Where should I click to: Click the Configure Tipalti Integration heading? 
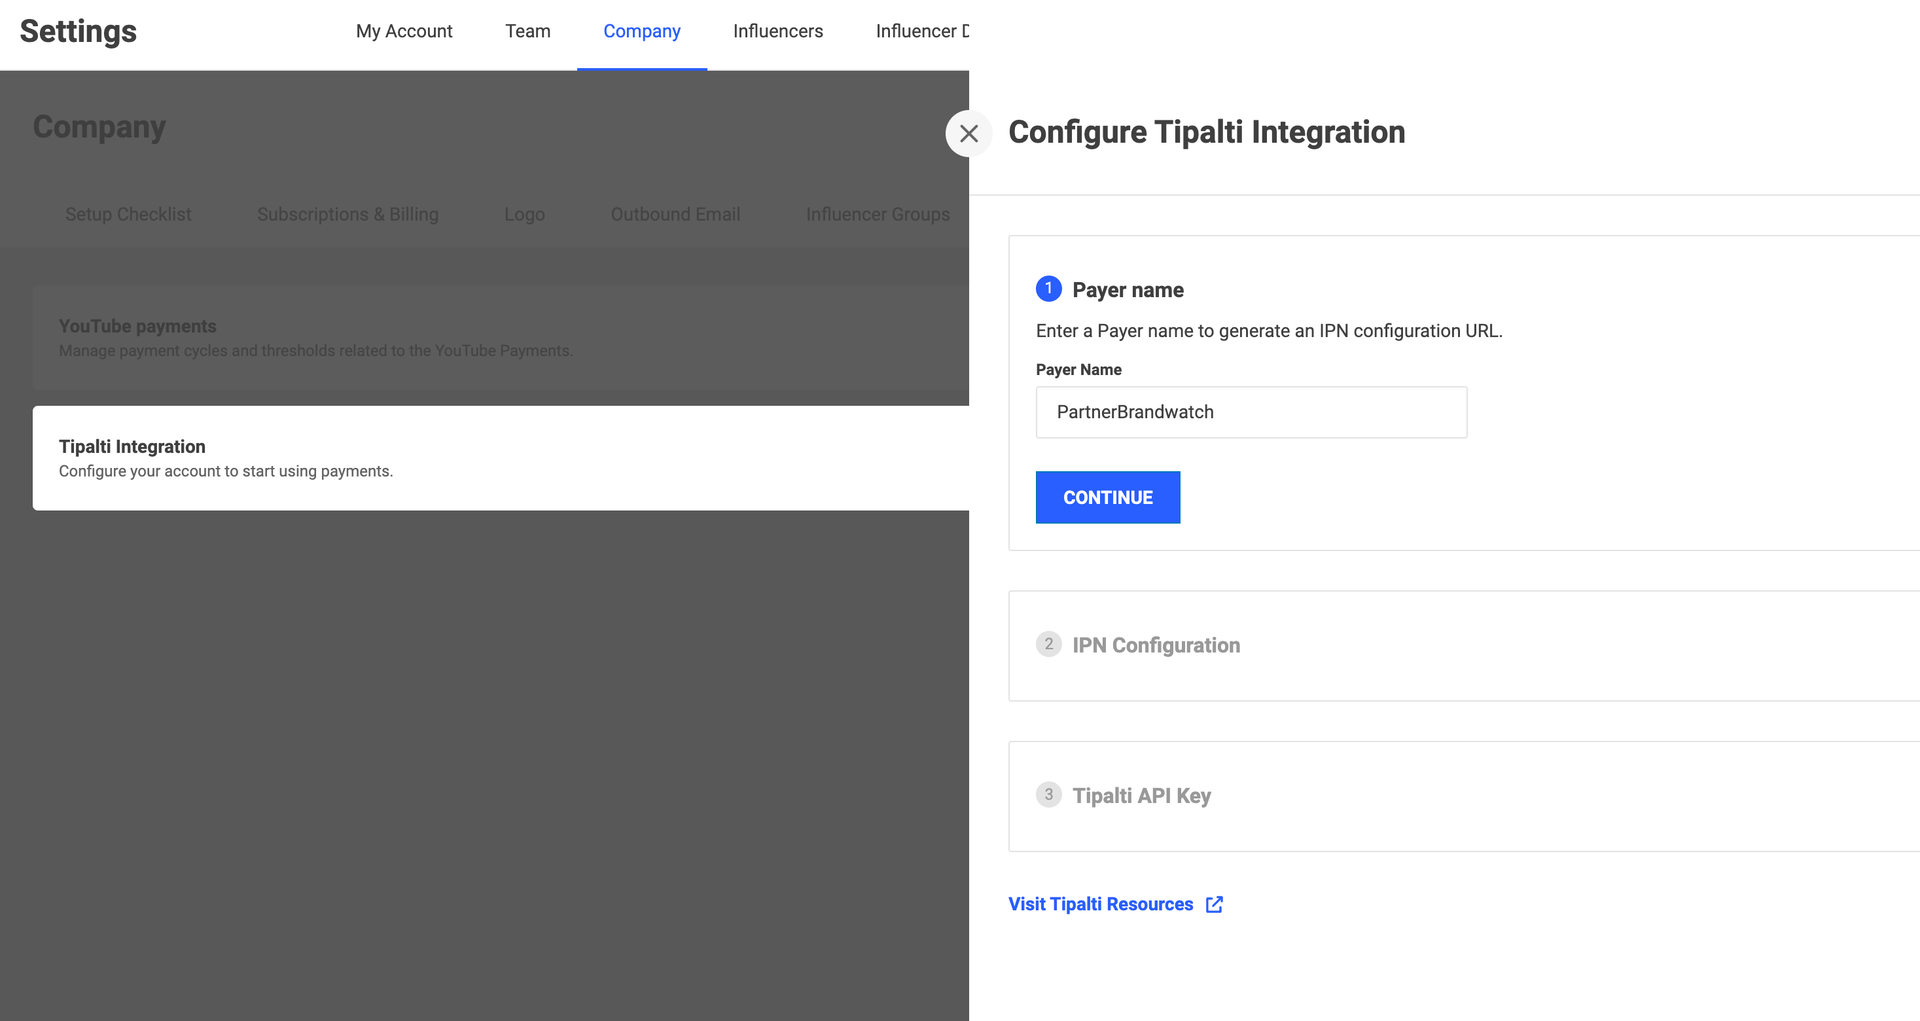[1207, 132]
